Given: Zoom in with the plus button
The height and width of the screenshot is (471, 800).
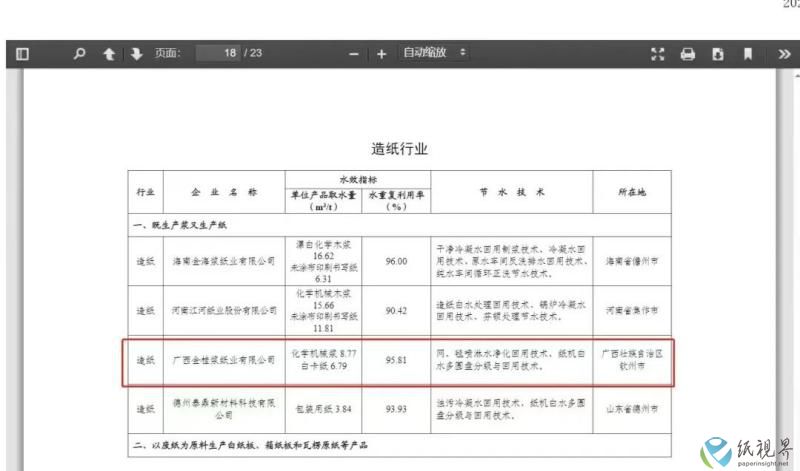Looking at the screenshot, I should (381, 54).
